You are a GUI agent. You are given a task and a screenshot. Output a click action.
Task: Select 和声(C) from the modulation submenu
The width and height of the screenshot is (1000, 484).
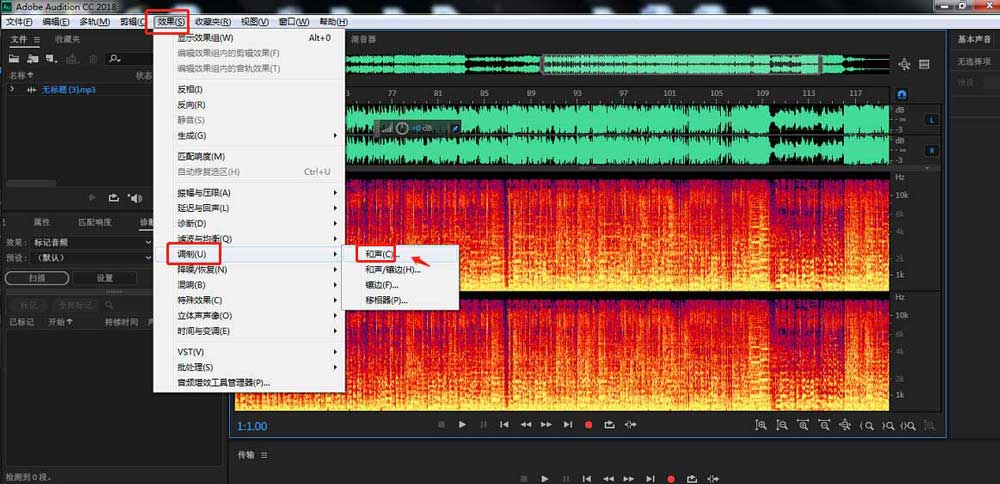click(x=379, y=254)
